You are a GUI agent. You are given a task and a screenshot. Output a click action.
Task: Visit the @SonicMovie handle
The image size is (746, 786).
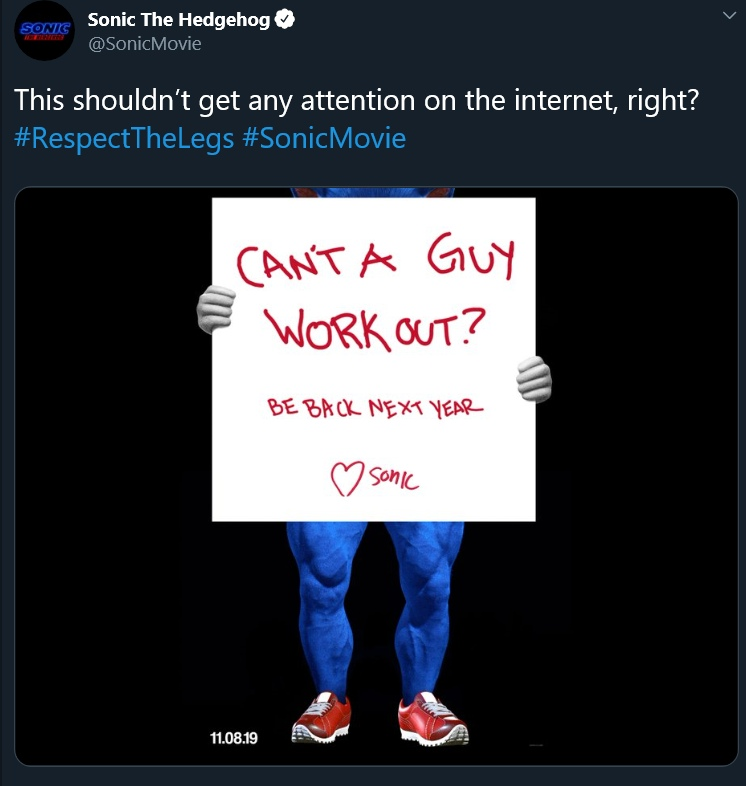tap(144, 43)
